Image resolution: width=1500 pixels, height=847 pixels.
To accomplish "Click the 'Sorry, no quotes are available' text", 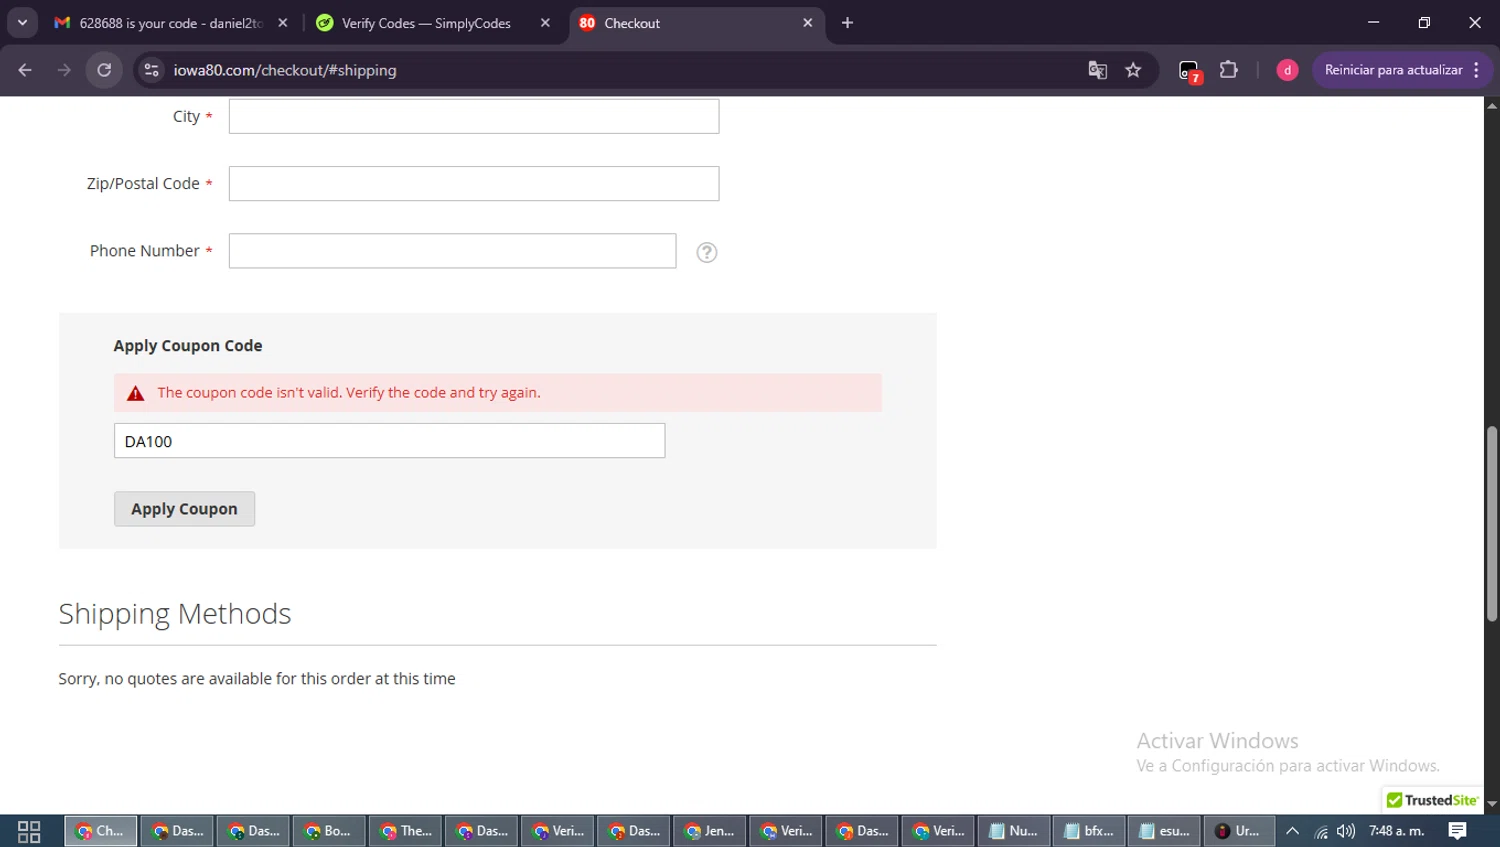I will (257, 678).
